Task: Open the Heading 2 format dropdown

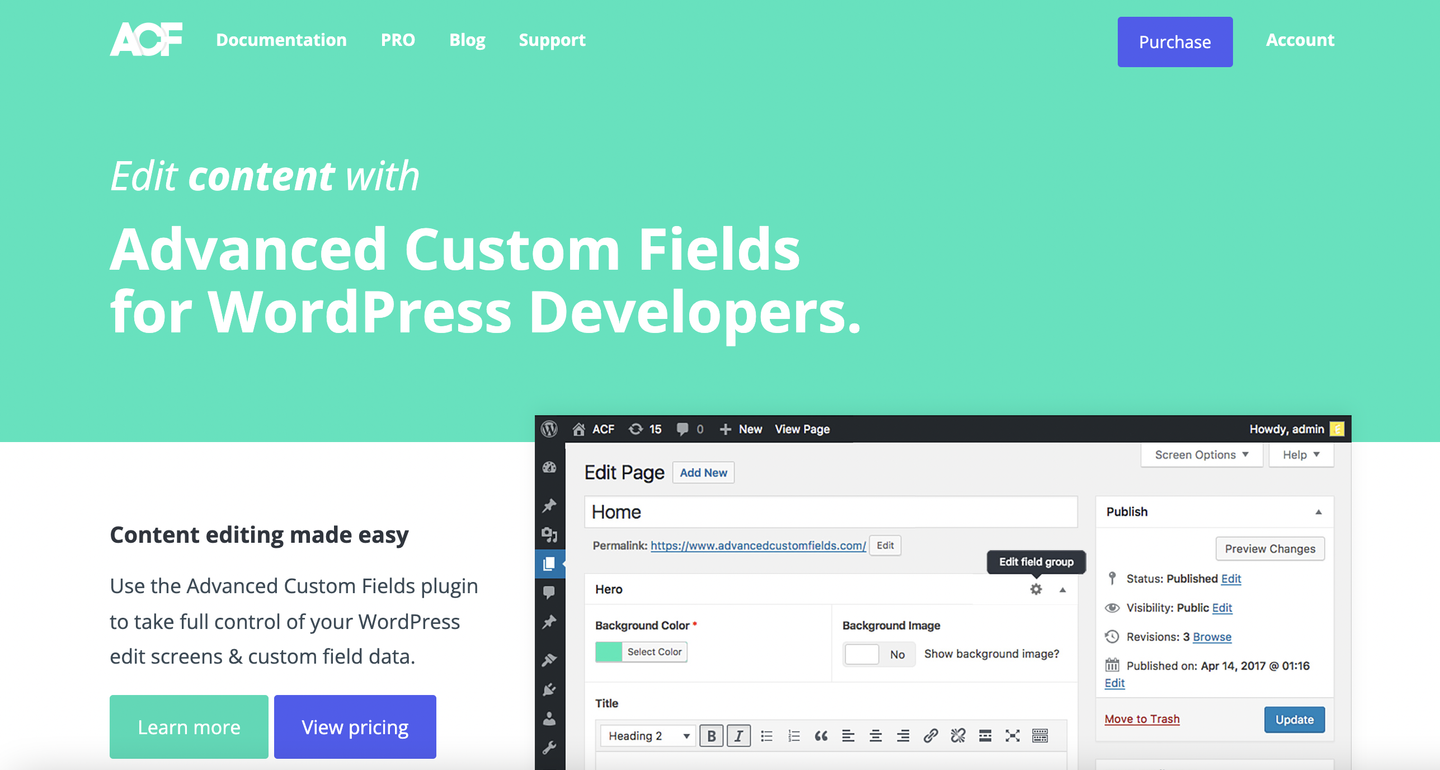Action: point(648,736)
